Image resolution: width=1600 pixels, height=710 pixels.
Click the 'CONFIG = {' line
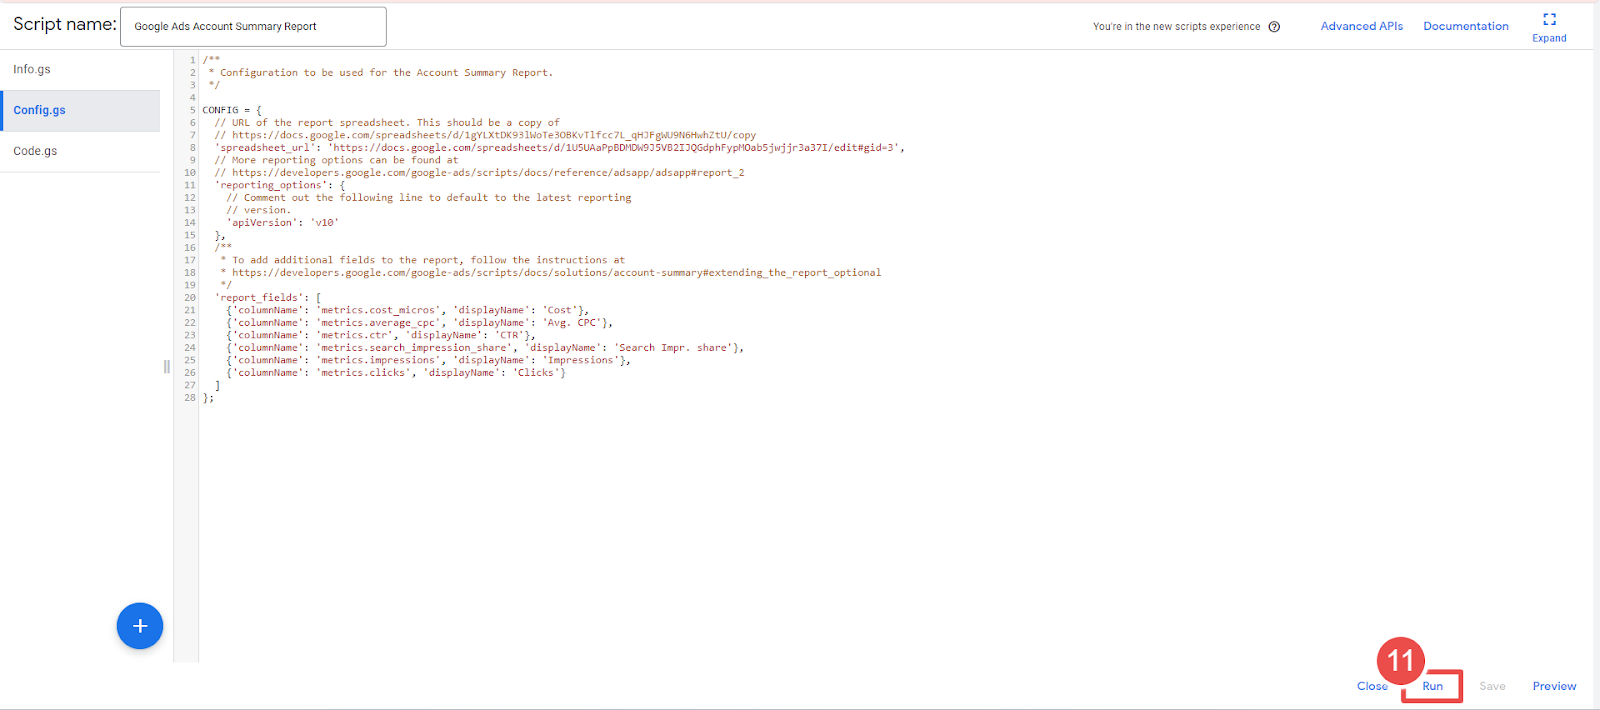coord(231,110)
